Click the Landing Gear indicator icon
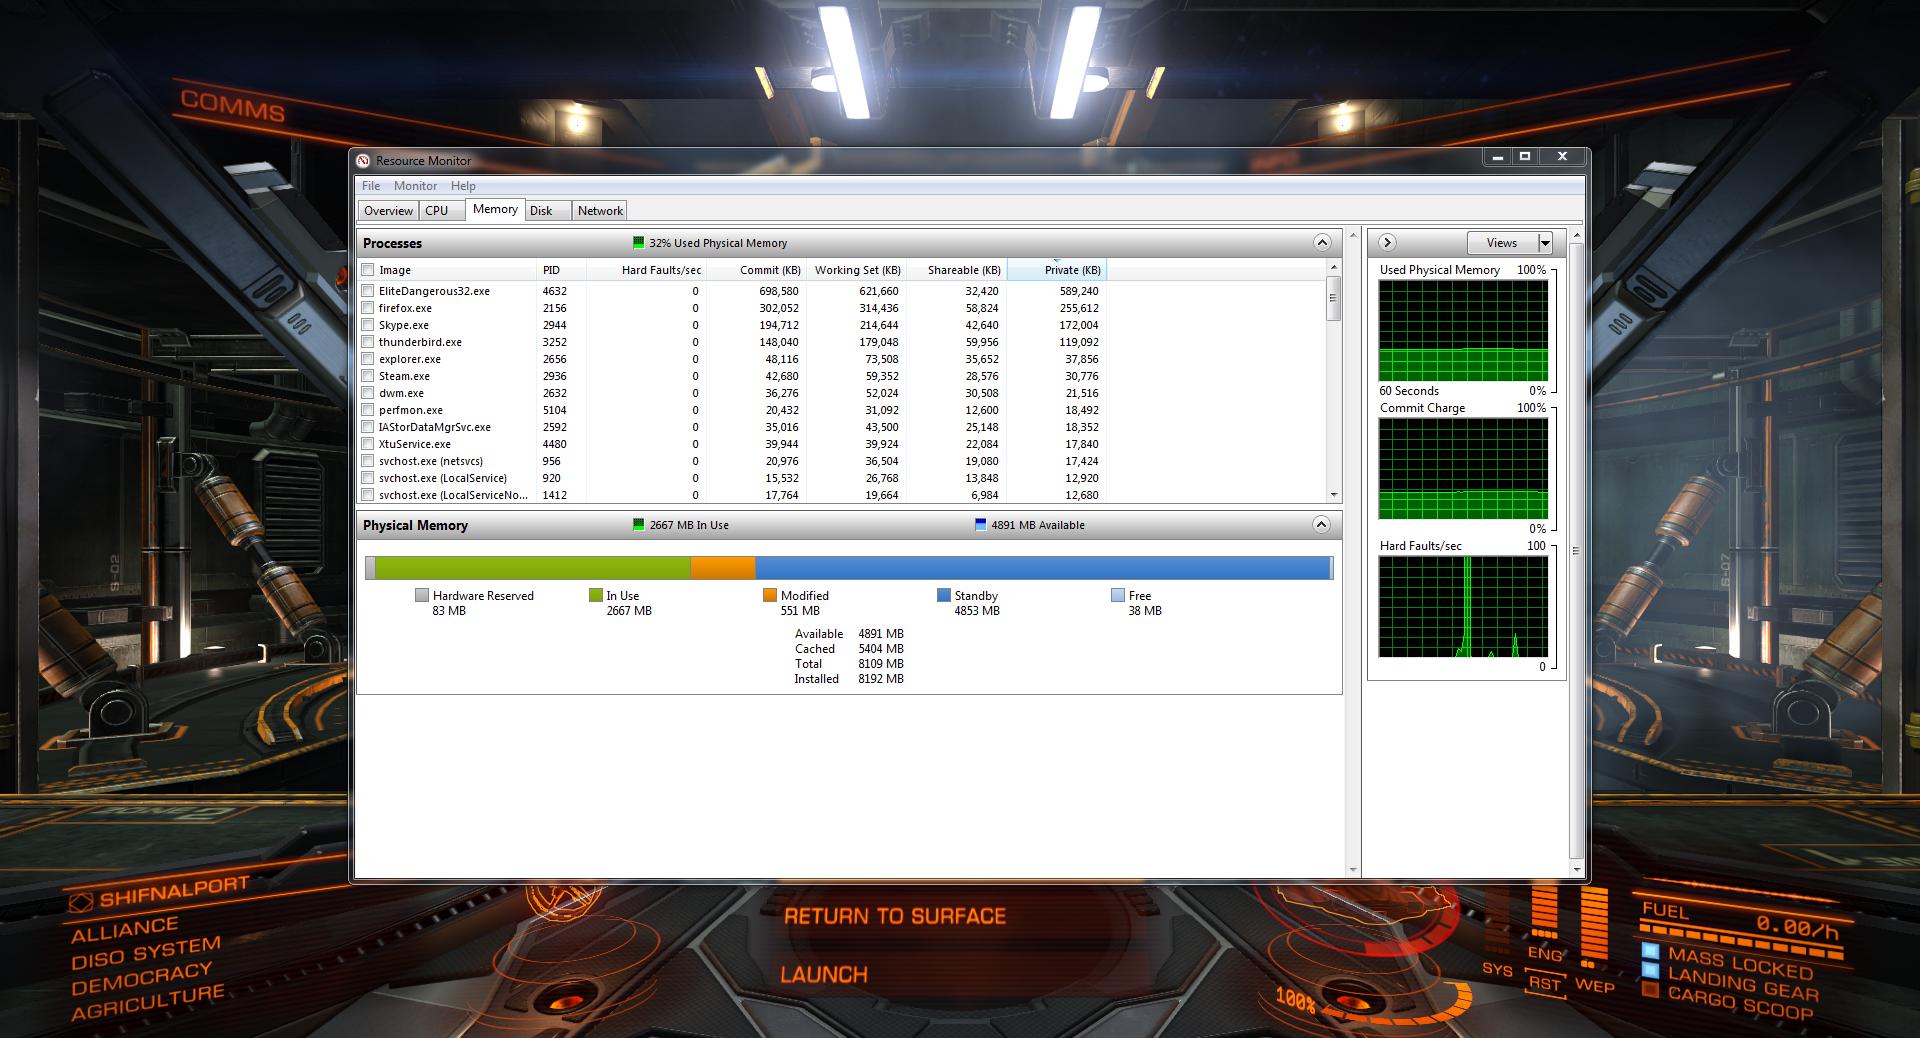 1650,970
